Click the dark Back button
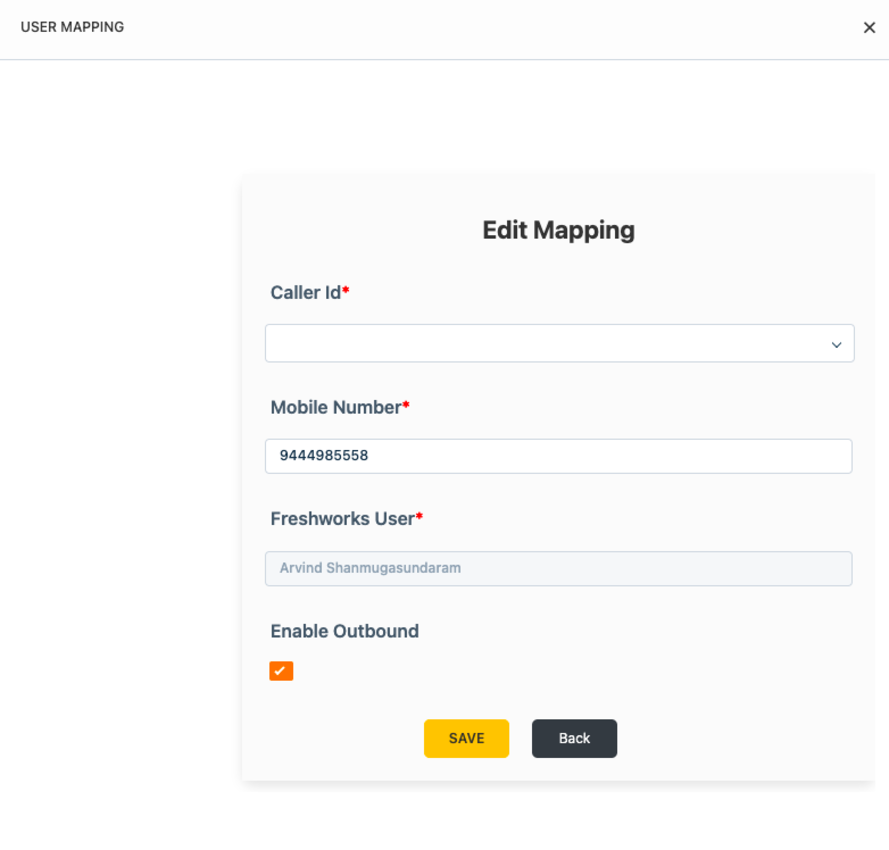The width and height of the screenshot is (889, 850). pos(574,738)
